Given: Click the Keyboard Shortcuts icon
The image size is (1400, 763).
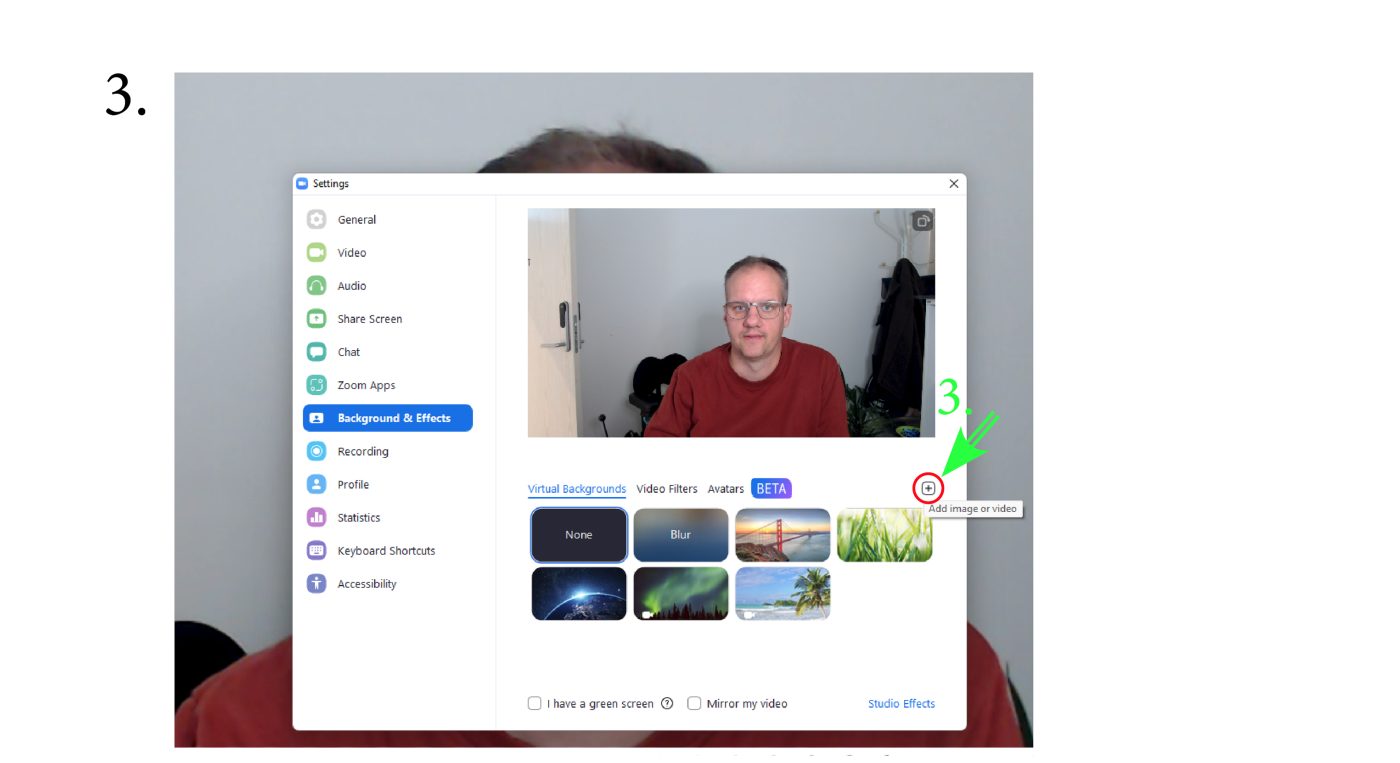Looking at the screenshot, I should point(316,550).
